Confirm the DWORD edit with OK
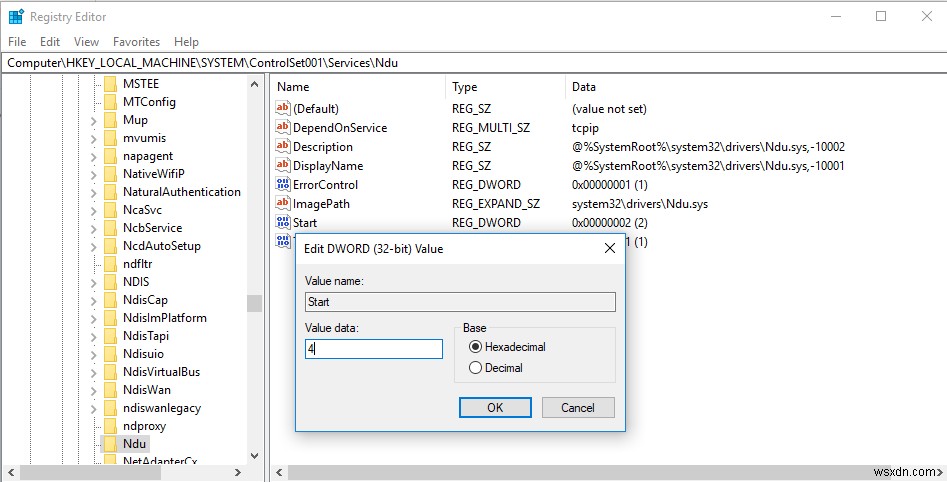 pos(495,408)
